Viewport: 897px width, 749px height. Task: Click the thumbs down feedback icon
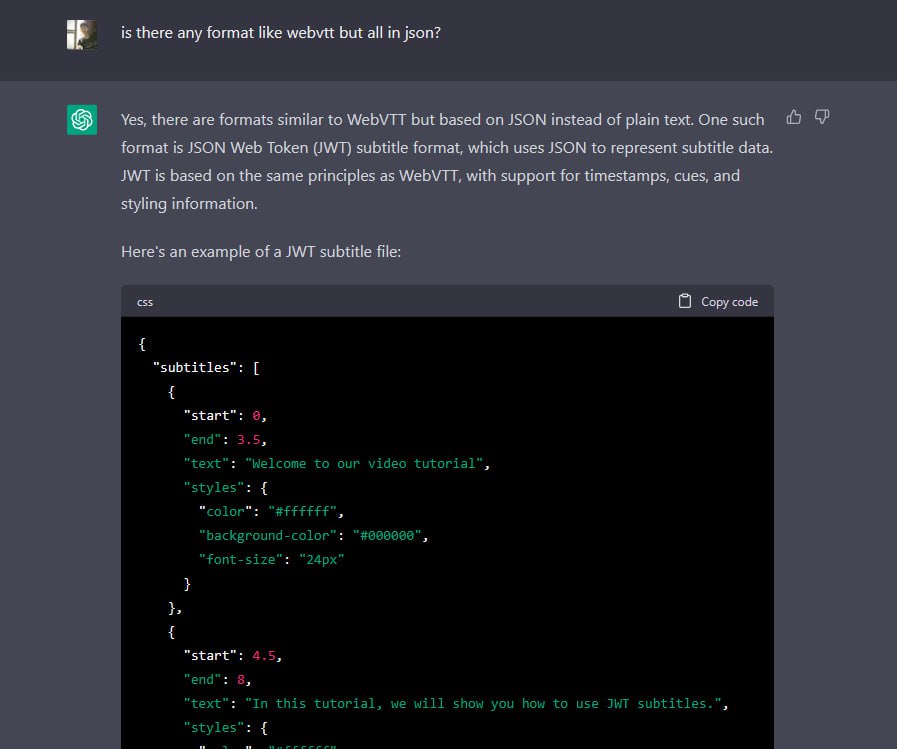822,117
